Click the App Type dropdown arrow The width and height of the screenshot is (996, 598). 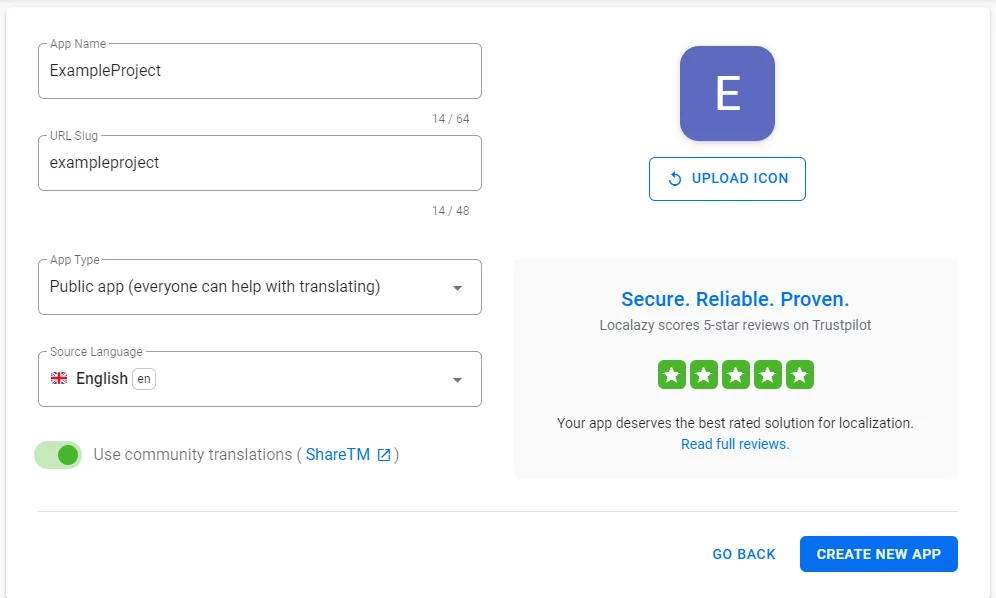click(457, 288)
